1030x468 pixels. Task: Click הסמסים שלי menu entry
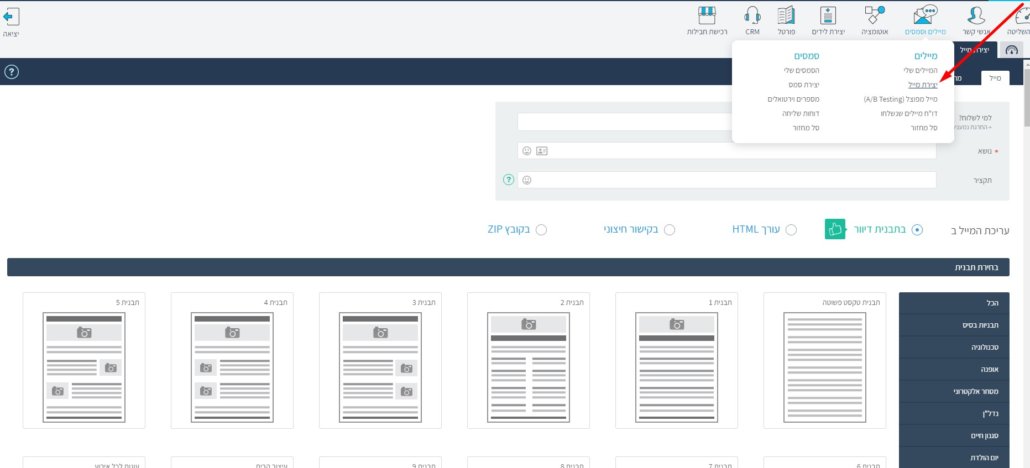tap(802, 70)
